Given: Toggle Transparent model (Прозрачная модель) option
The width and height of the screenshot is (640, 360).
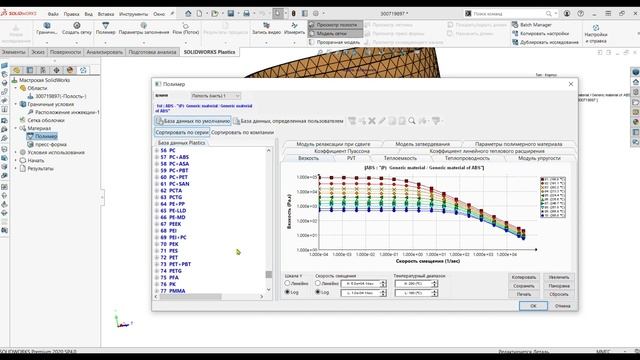Looking at the screenshot, I should click(x=334, y=42).
